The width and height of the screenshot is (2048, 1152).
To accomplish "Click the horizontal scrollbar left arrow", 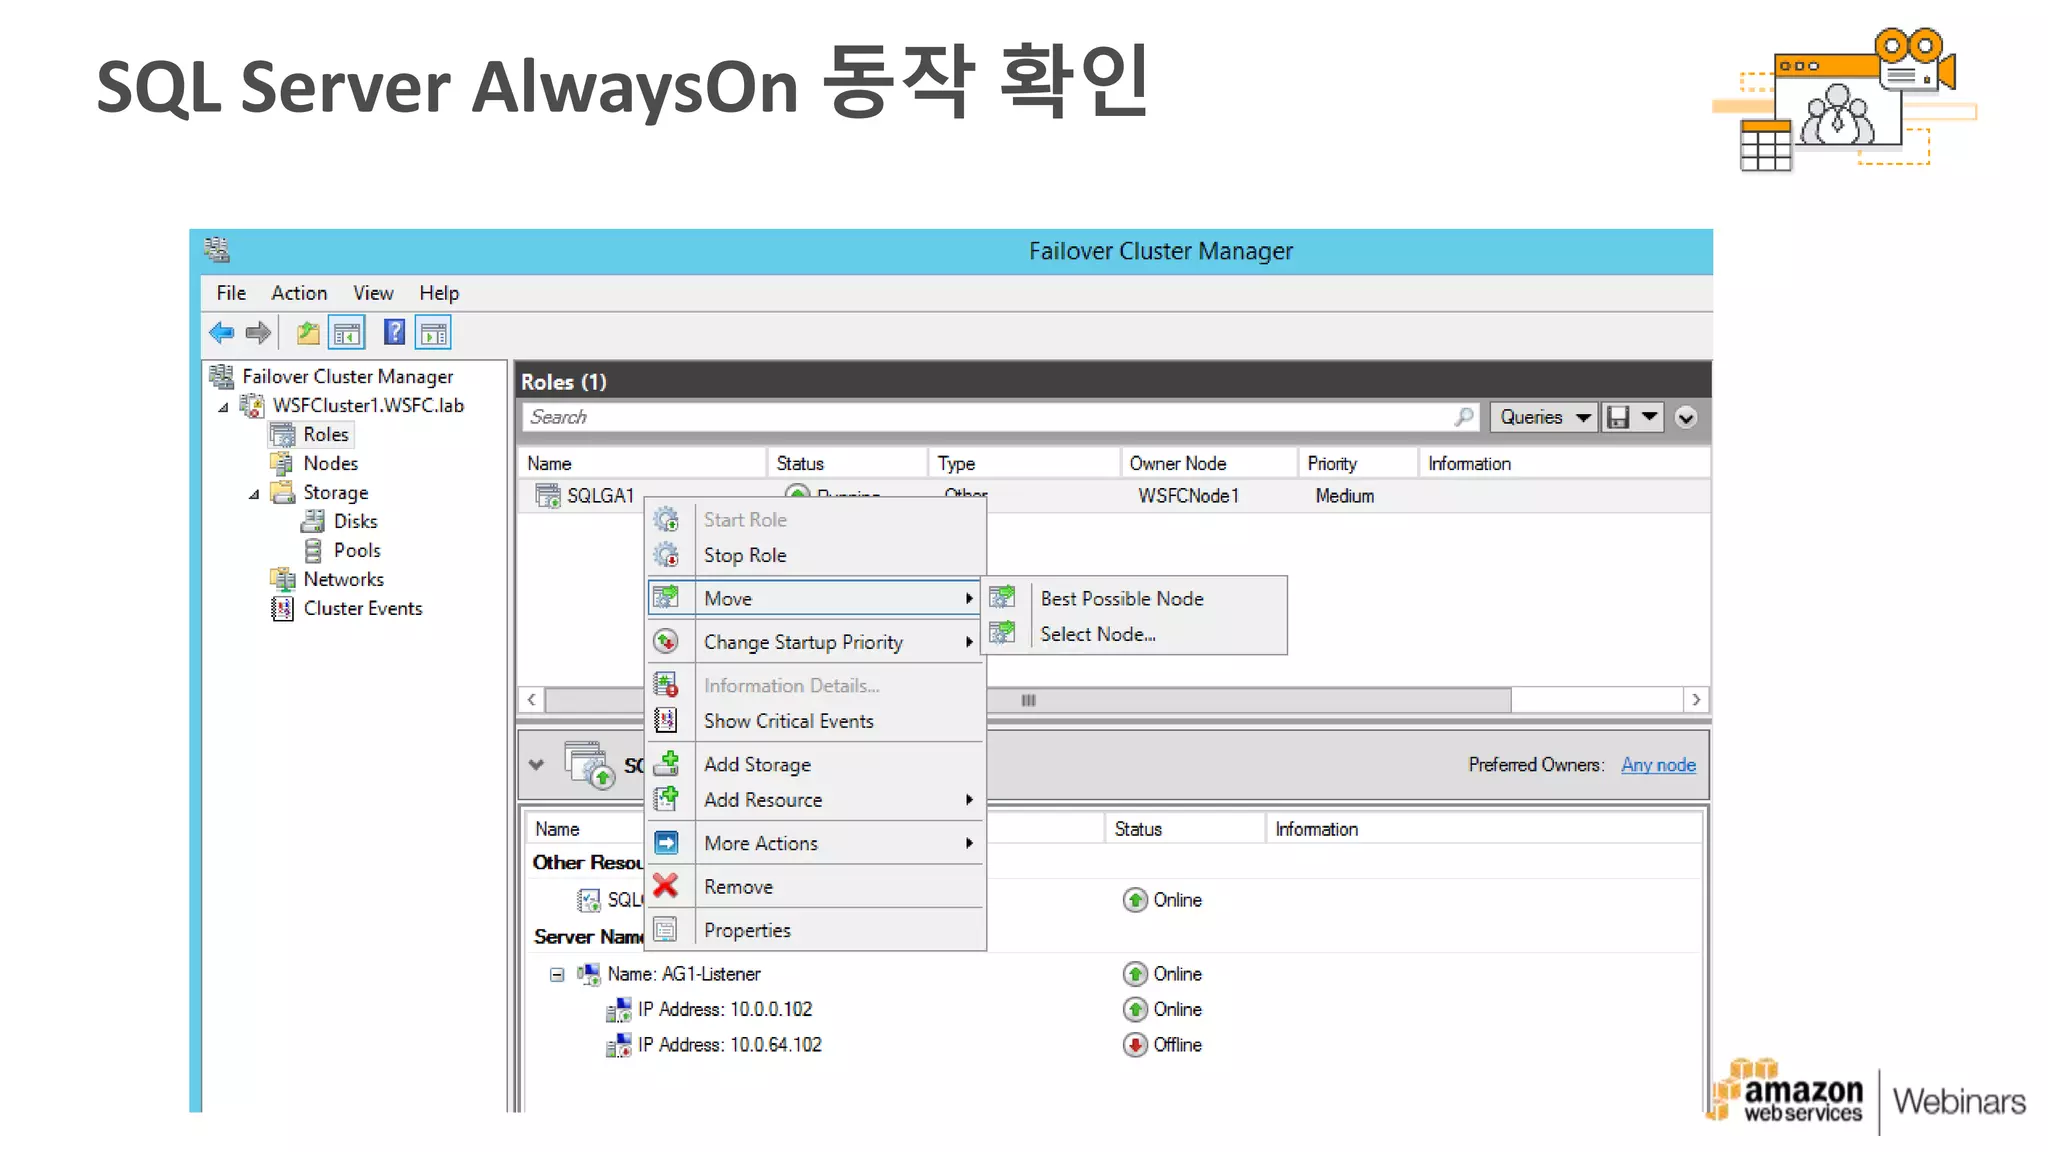I will click(x=532, y=700).
